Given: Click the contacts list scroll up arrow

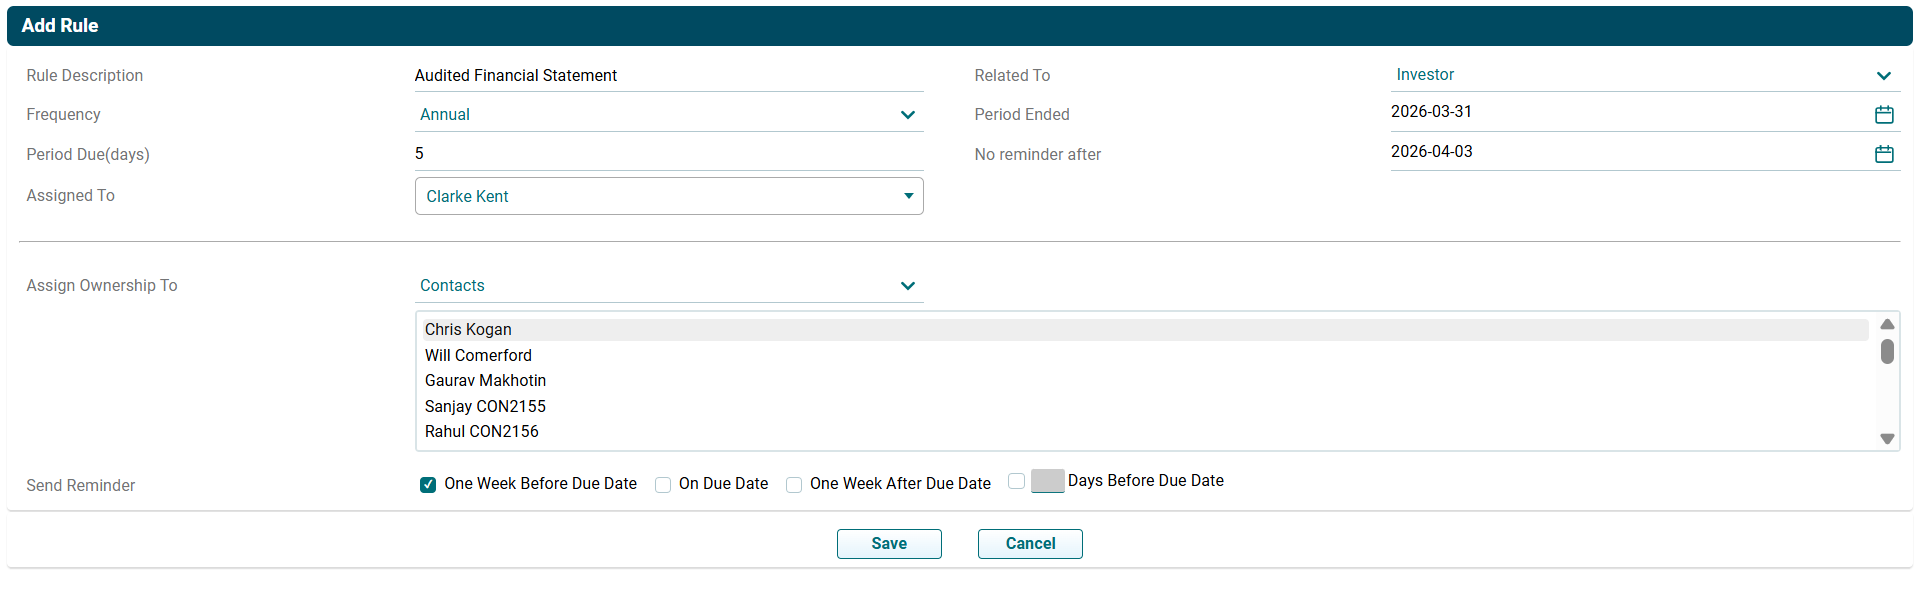Looking at the screenshot, I should 1886,324.
